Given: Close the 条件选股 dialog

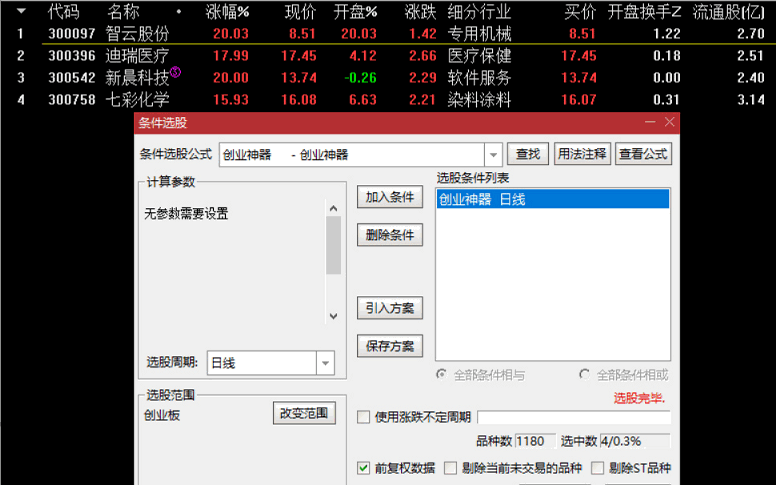Looking at the screenshot, I should 670,122.
